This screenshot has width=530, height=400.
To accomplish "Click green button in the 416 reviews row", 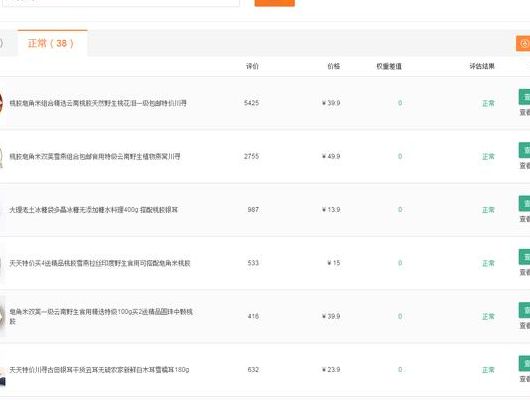I will click(525, 310).
